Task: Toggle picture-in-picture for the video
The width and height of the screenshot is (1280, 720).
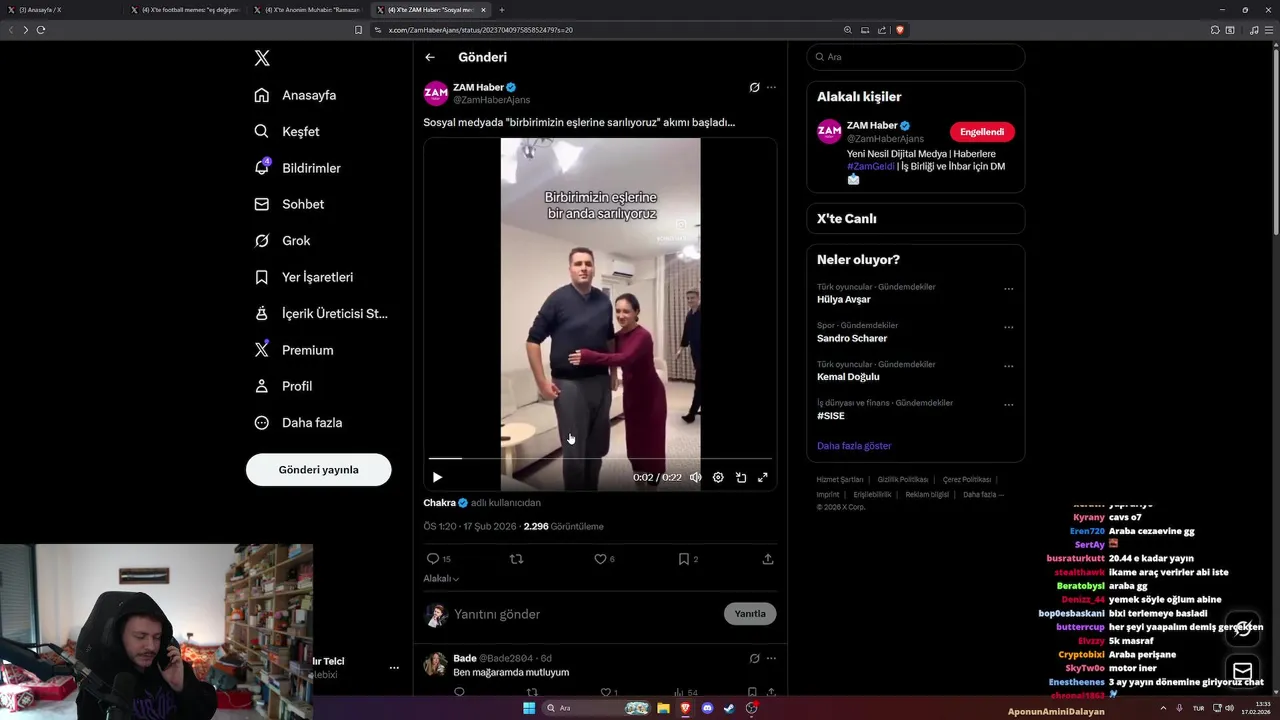Action: tap(741, 477)
